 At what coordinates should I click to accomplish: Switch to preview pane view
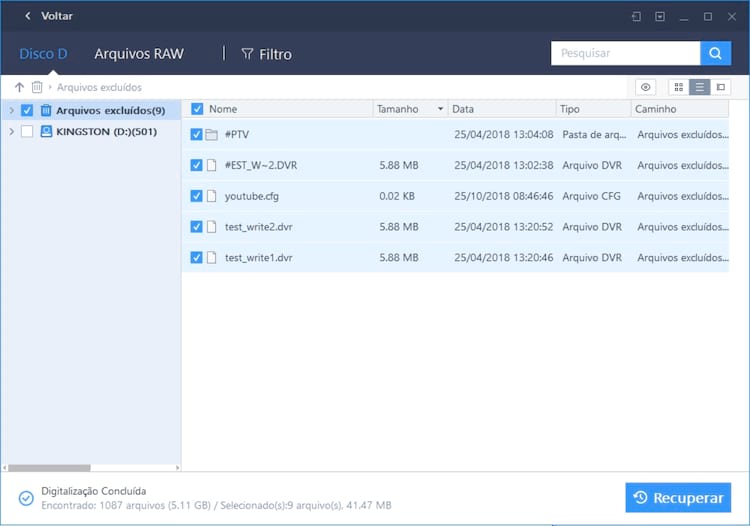pos(720,87)
